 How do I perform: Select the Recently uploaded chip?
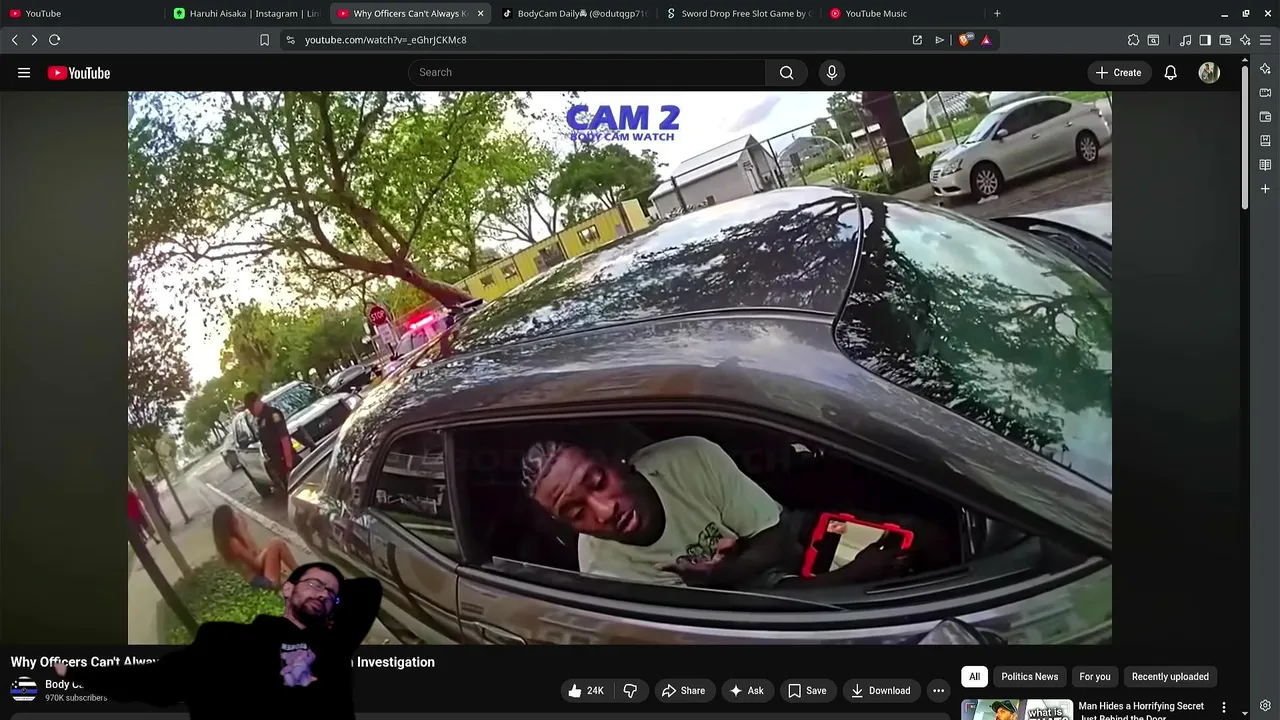1170,676
